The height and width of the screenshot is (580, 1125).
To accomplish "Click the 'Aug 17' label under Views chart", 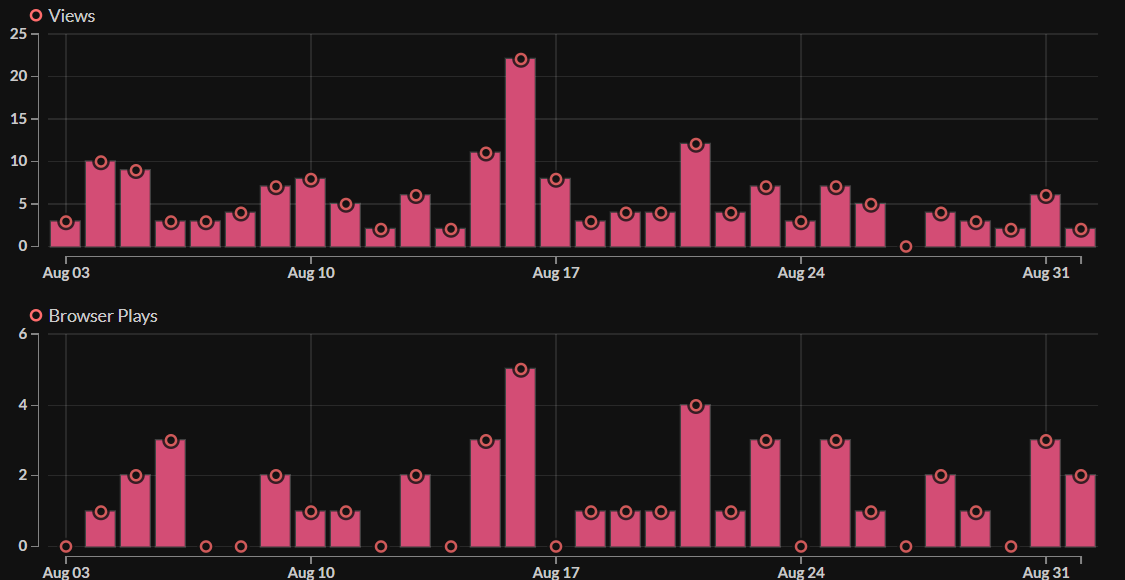I will (x=556, y=273).
